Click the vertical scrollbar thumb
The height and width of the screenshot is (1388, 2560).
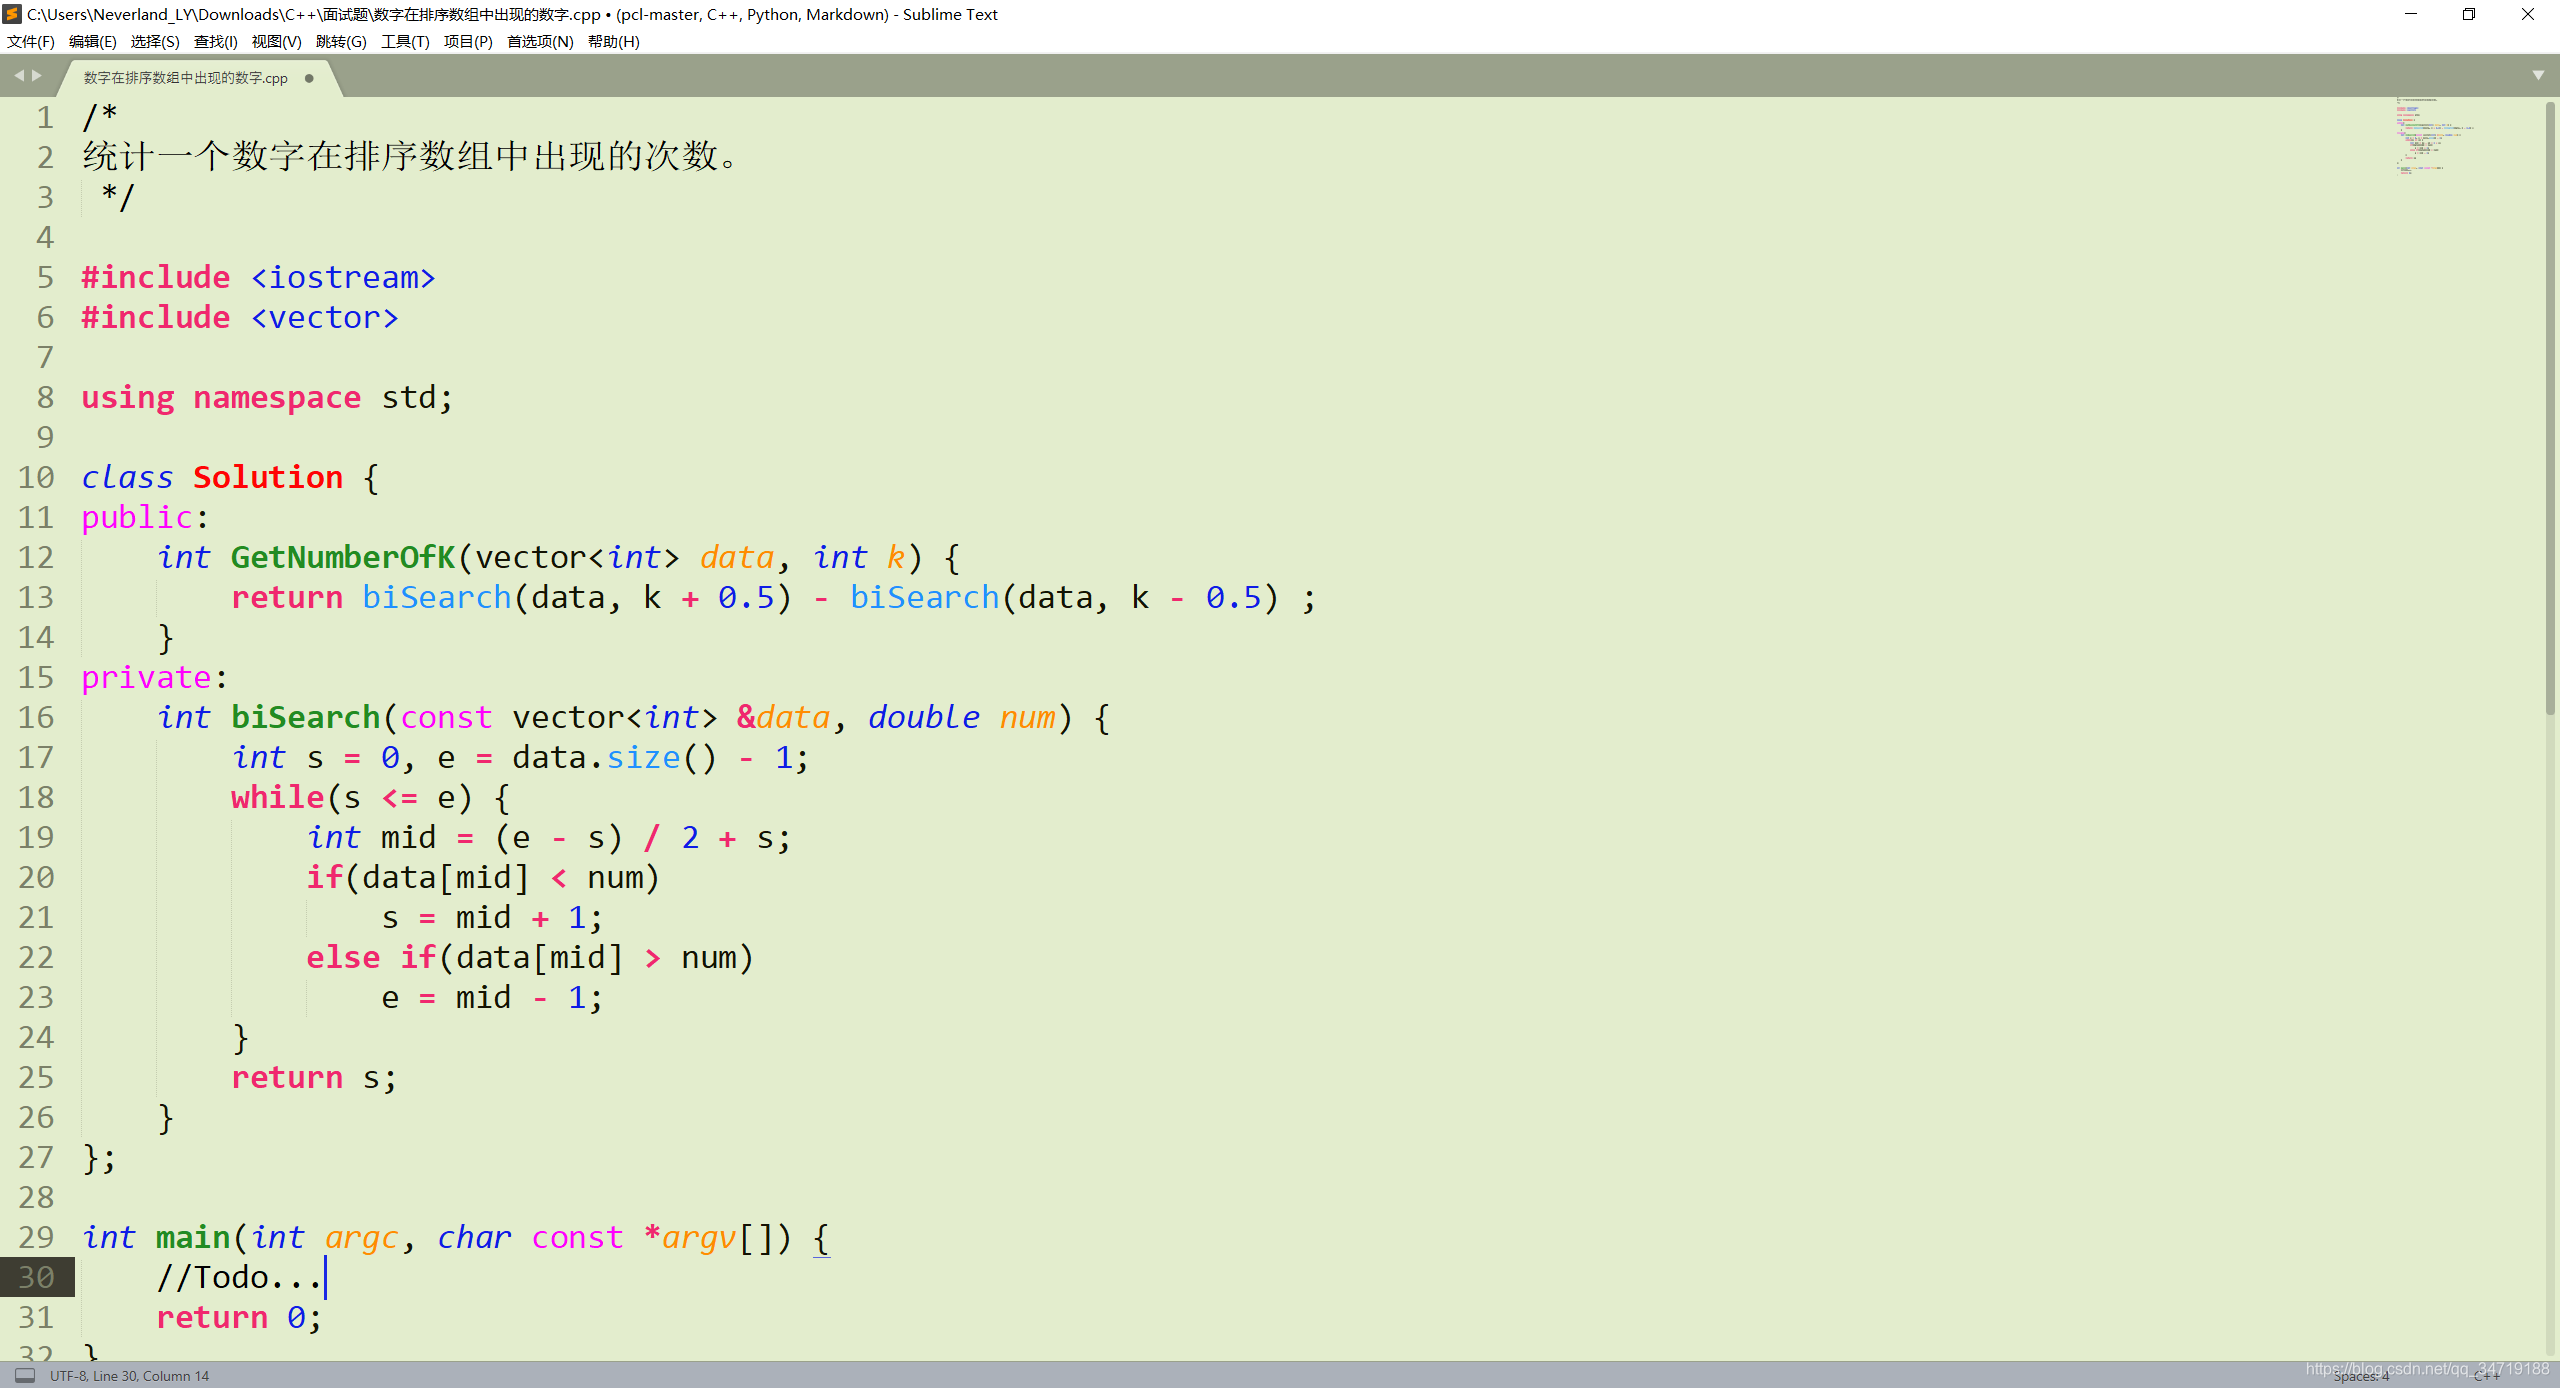(x=2551, y=408)
